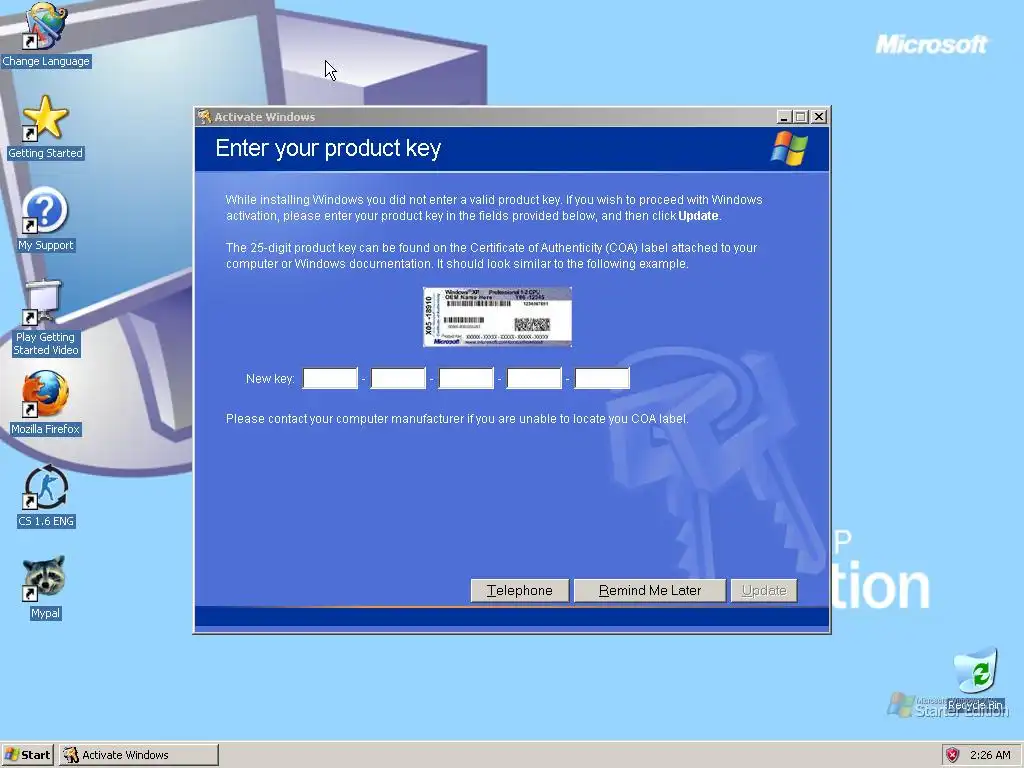This screenshot has width=1024, height=768.
Task: Click the Telephone button
Action: tap(520, 590)
